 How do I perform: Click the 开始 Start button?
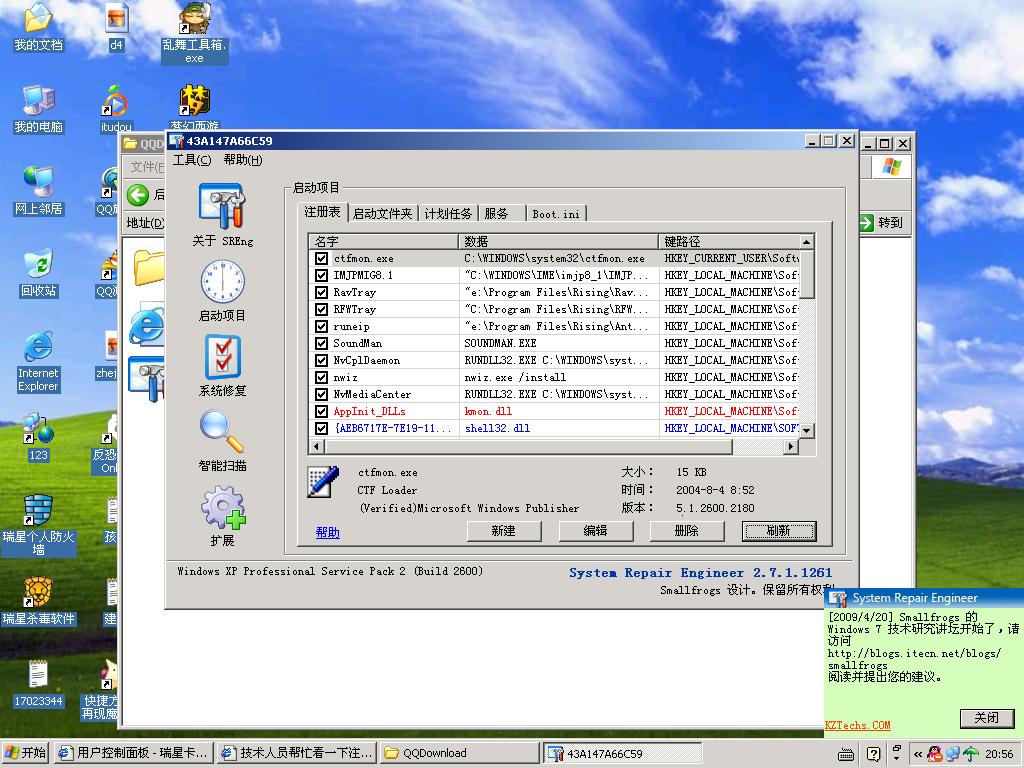tap(25, 753)
